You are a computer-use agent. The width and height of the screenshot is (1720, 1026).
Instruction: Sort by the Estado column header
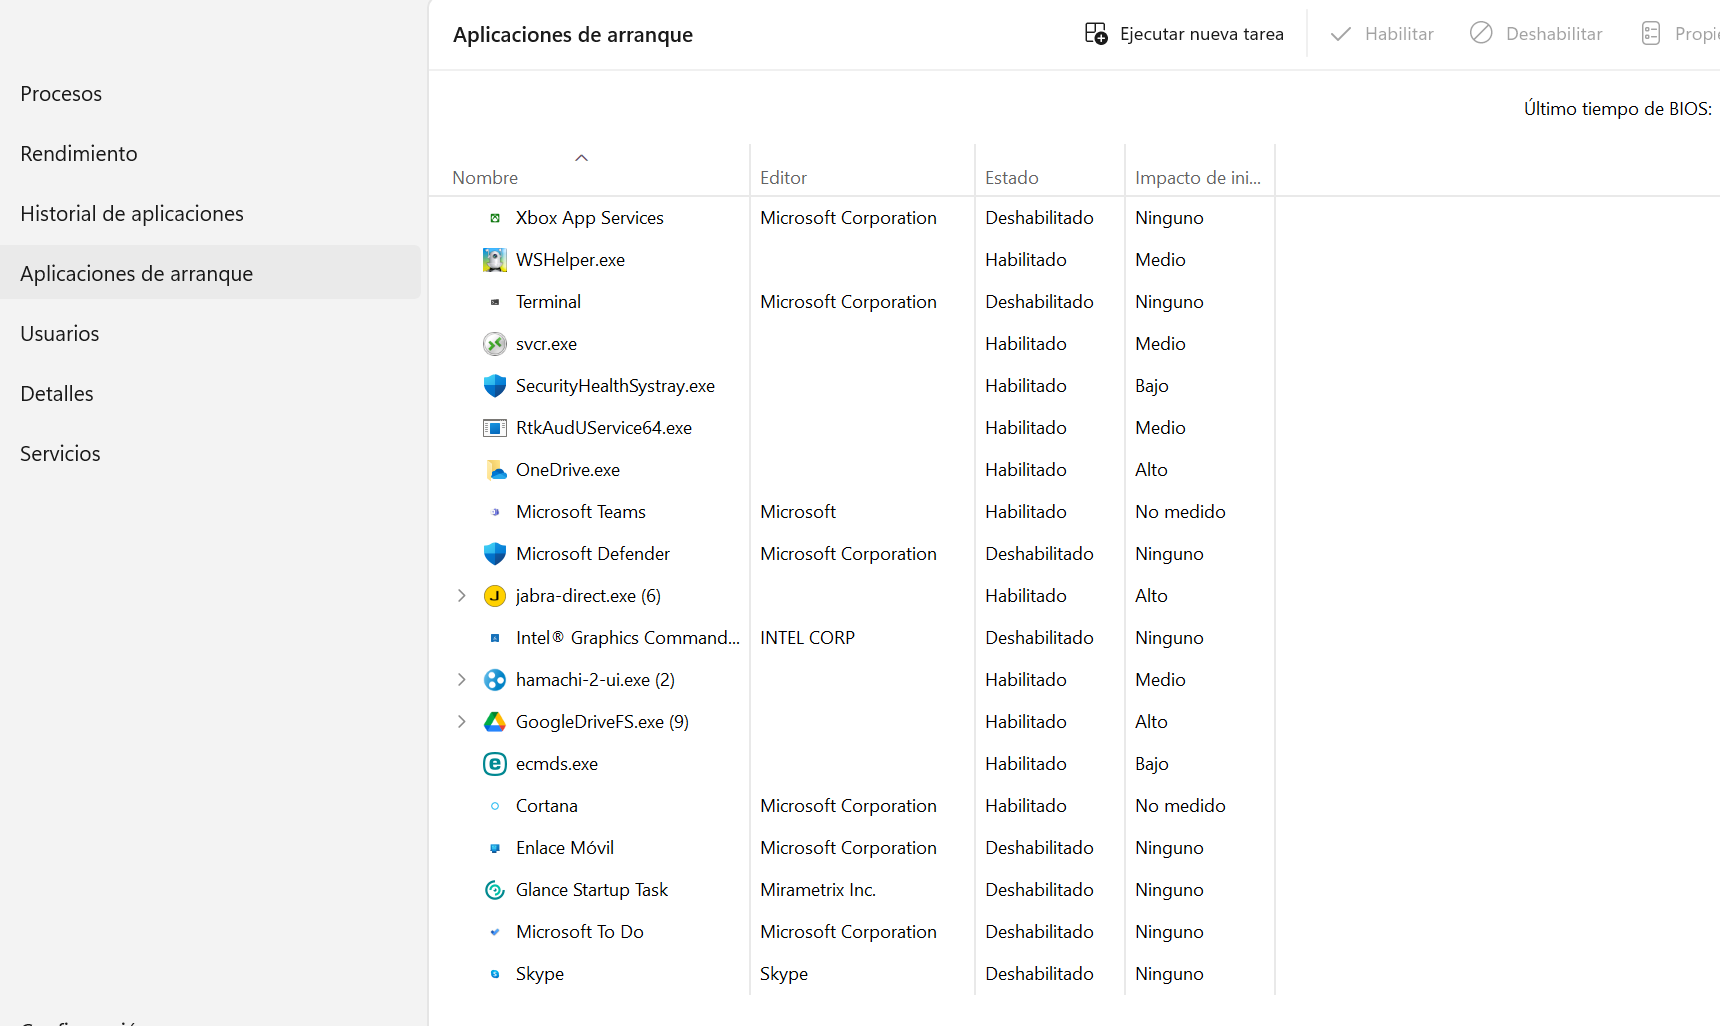(x=1012, y=178)
